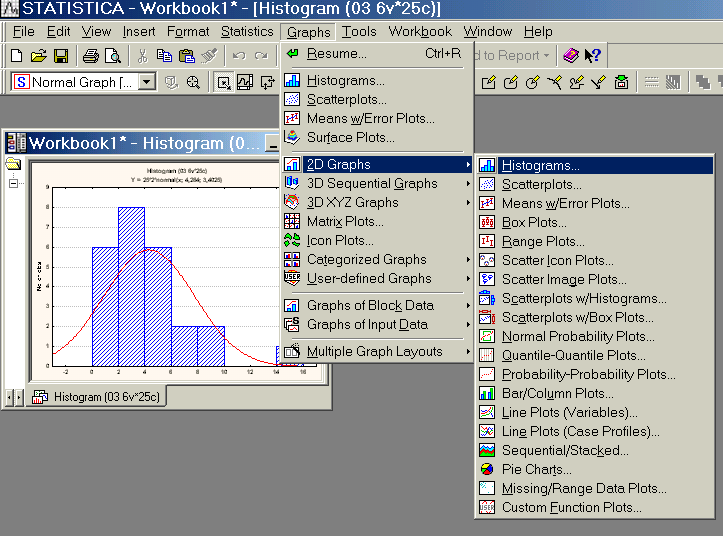Select Line Plots (Variables) in submenu
The image size is (723, 536).
(595, 412)
